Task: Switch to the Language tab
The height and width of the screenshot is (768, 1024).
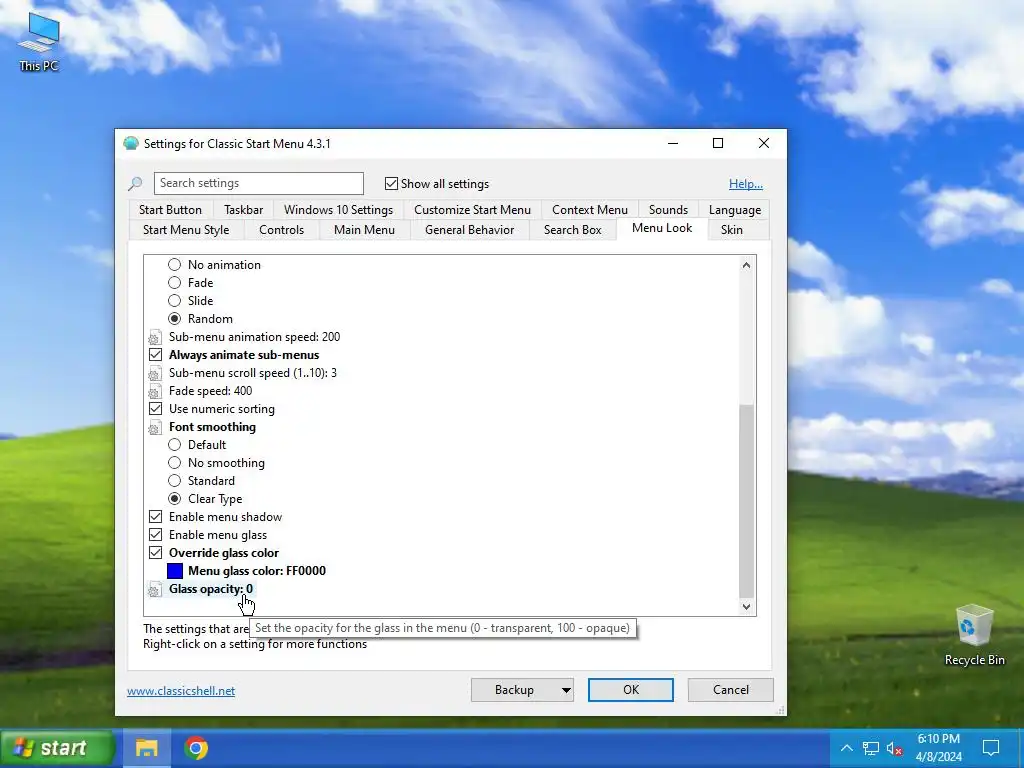Action: point(735,210)
